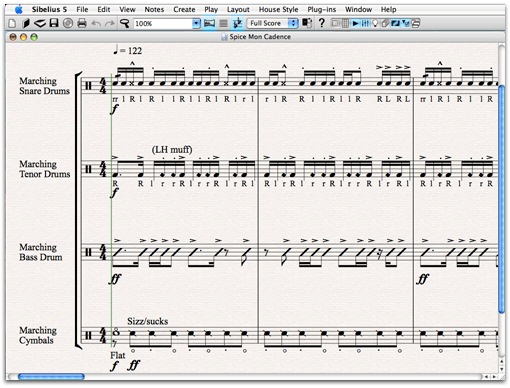The image size is (510, 388).
Task: Open the File menu
Action: [x=82, y=9]
